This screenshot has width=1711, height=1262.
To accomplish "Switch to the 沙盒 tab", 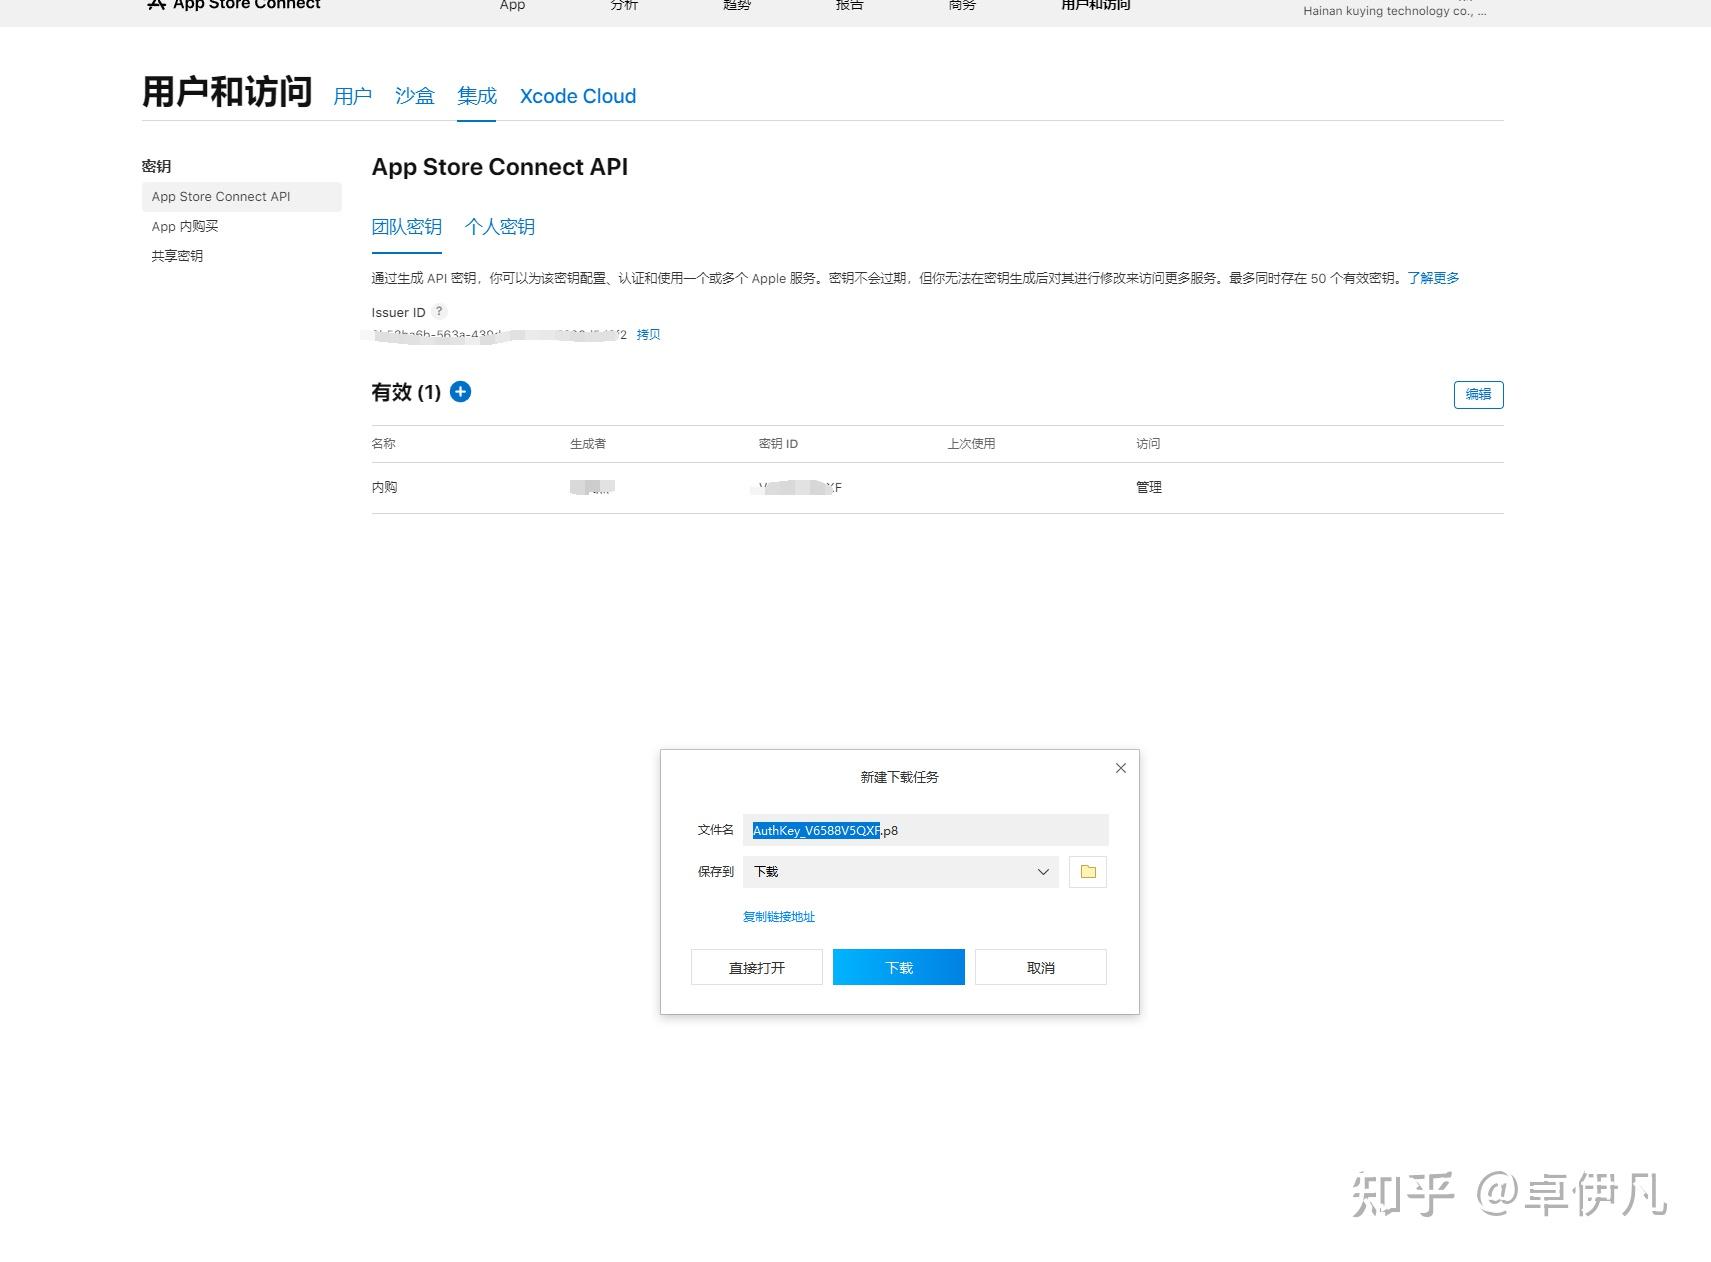I will click(x=414, y=96).
